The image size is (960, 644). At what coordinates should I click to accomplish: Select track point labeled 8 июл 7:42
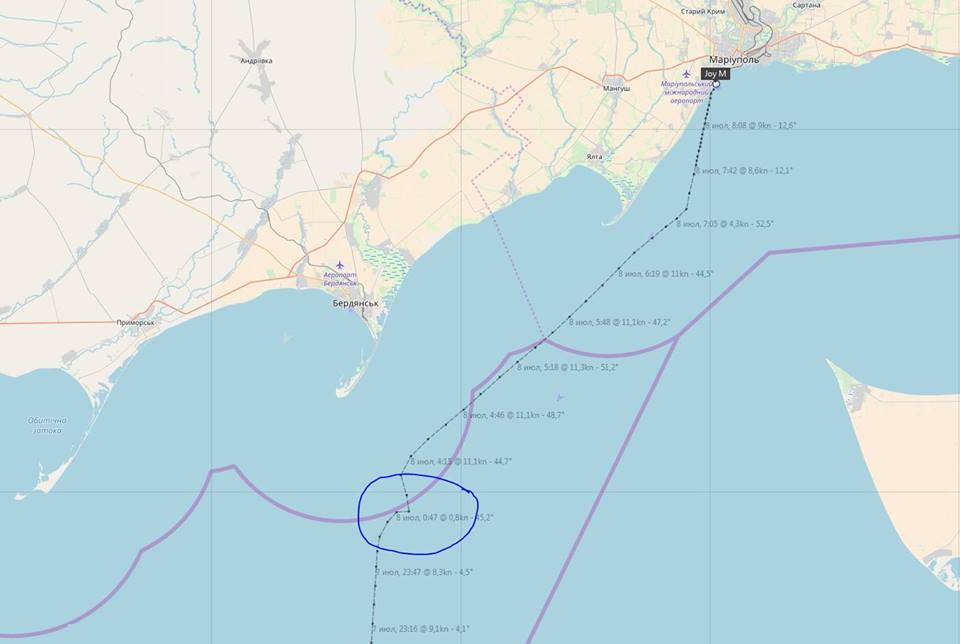click(696, 171)
